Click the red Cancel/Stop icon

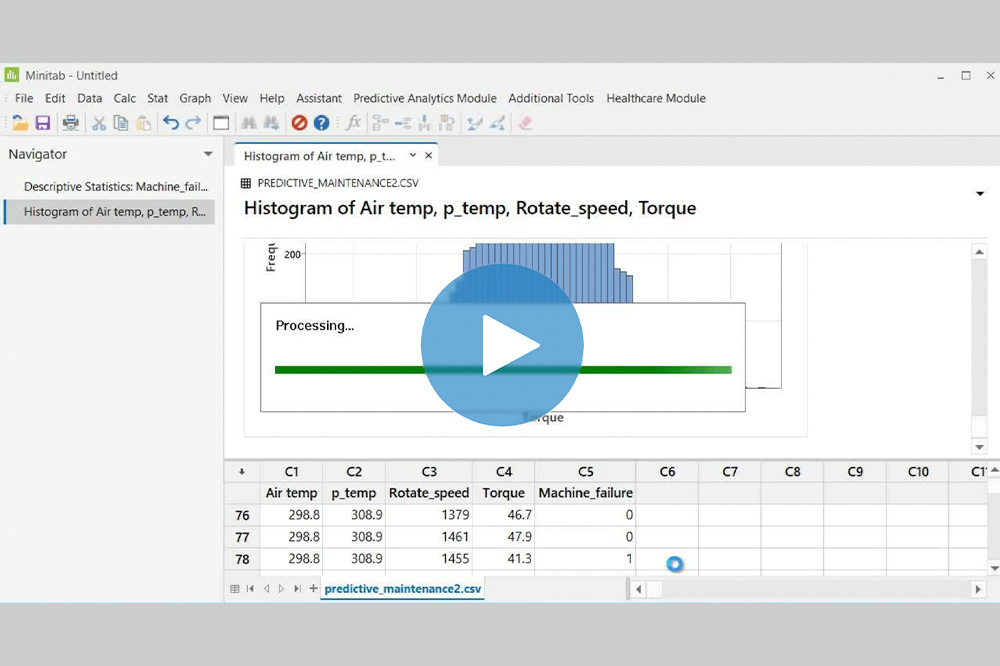click(x=298, y=122)
